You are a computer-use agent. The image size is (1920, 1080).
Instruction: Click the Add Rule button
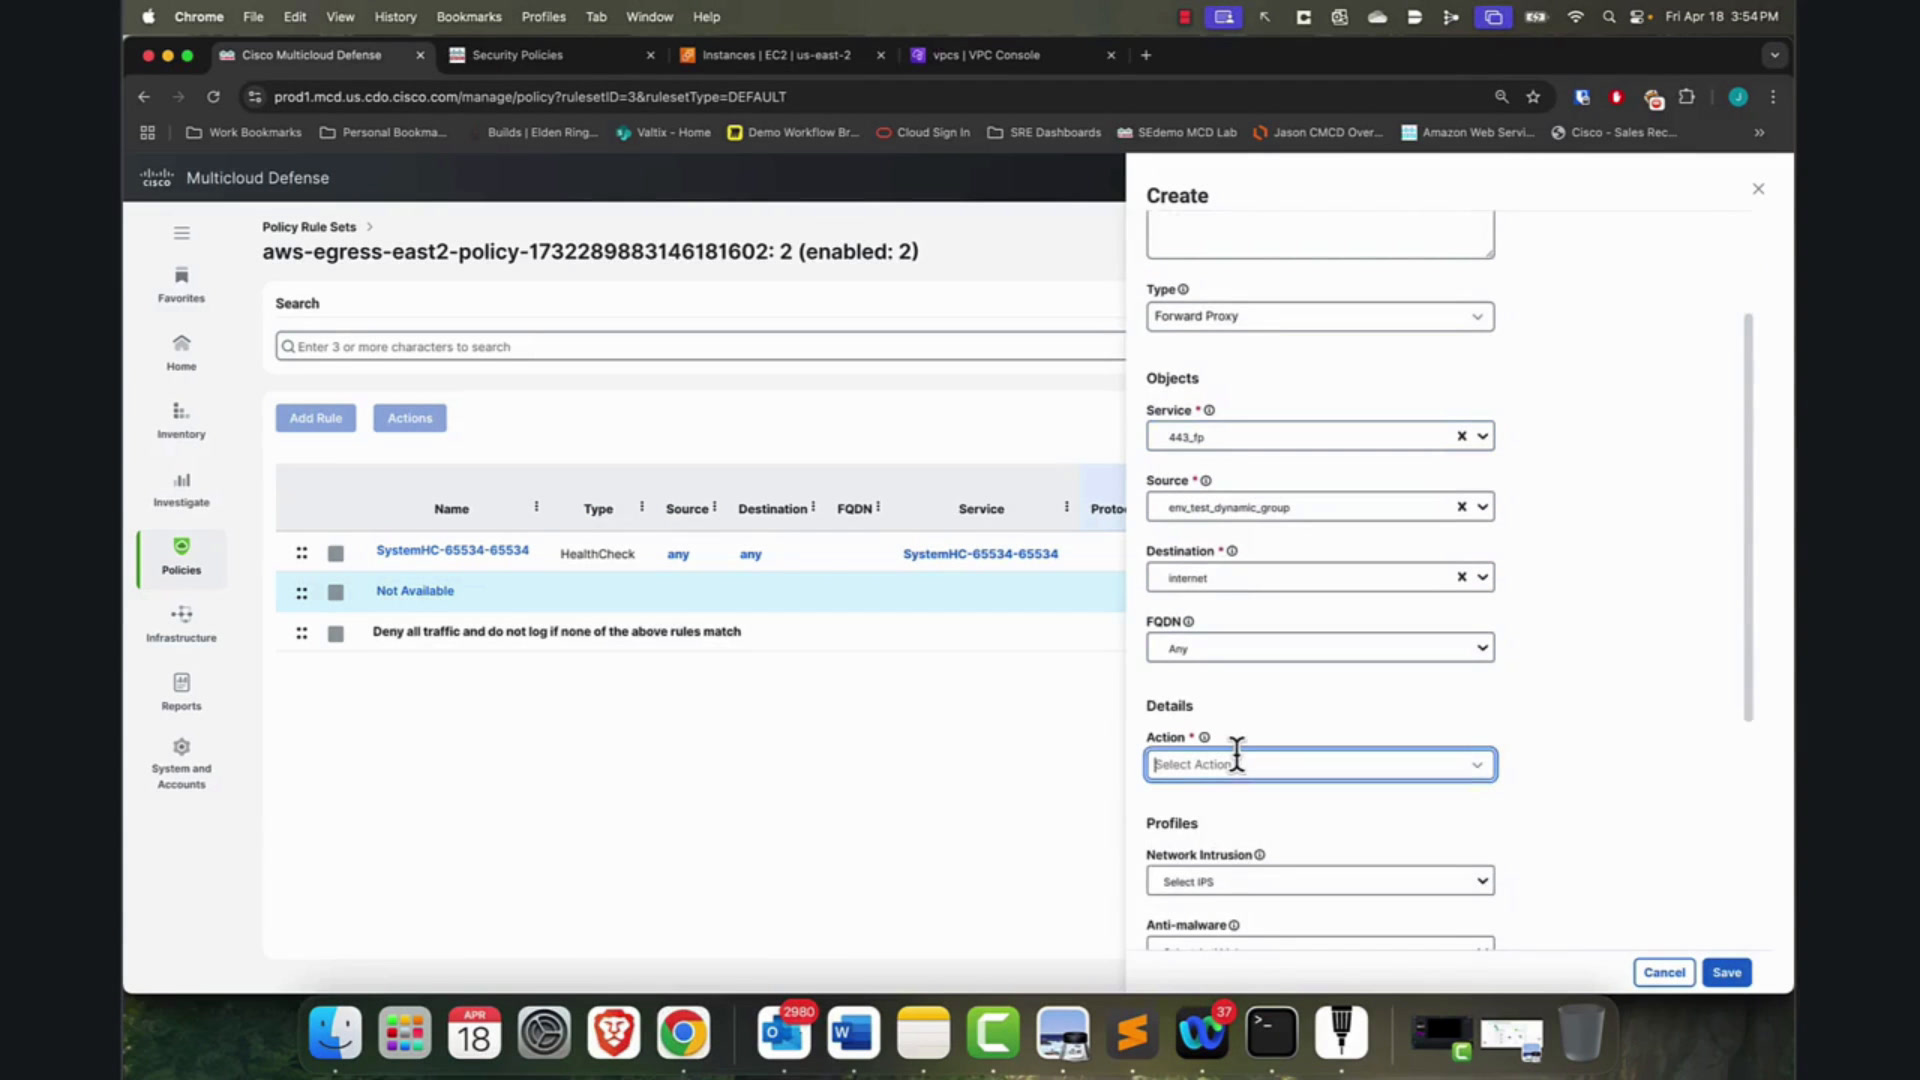tap(316, 418)
